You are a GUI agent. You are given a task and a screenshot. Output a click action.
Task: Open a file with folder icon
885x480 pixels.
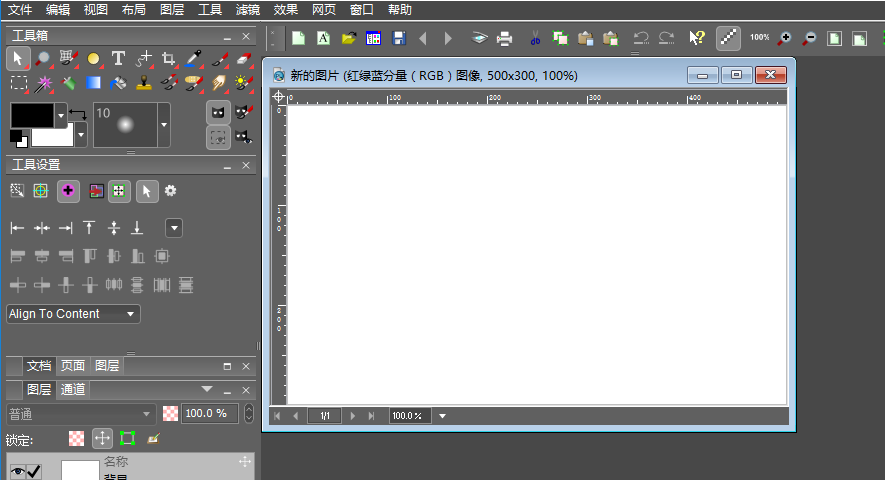(349, 38)
